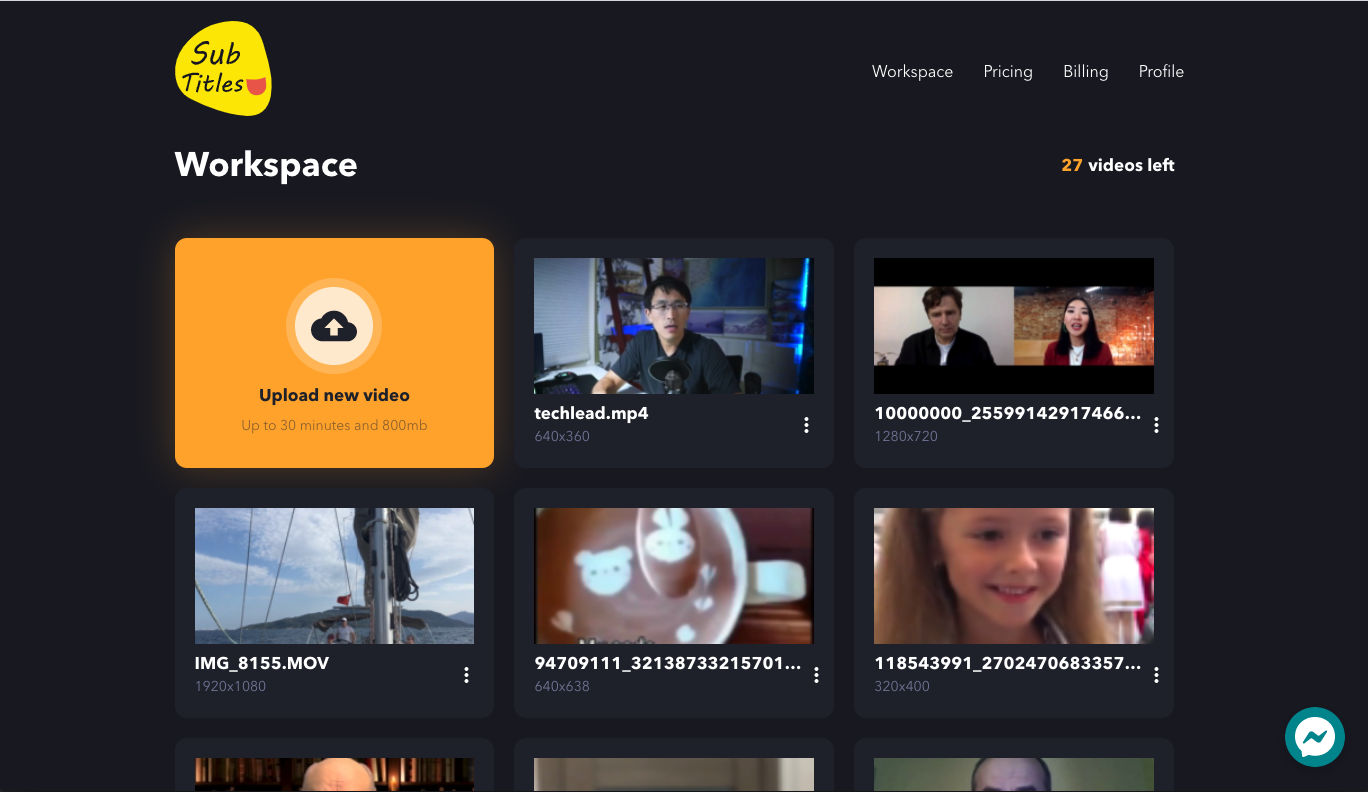The width and height of the screenshot is (1368, 792).
Task: Click the techlead.mp4 file name
Action: [591, 413]
